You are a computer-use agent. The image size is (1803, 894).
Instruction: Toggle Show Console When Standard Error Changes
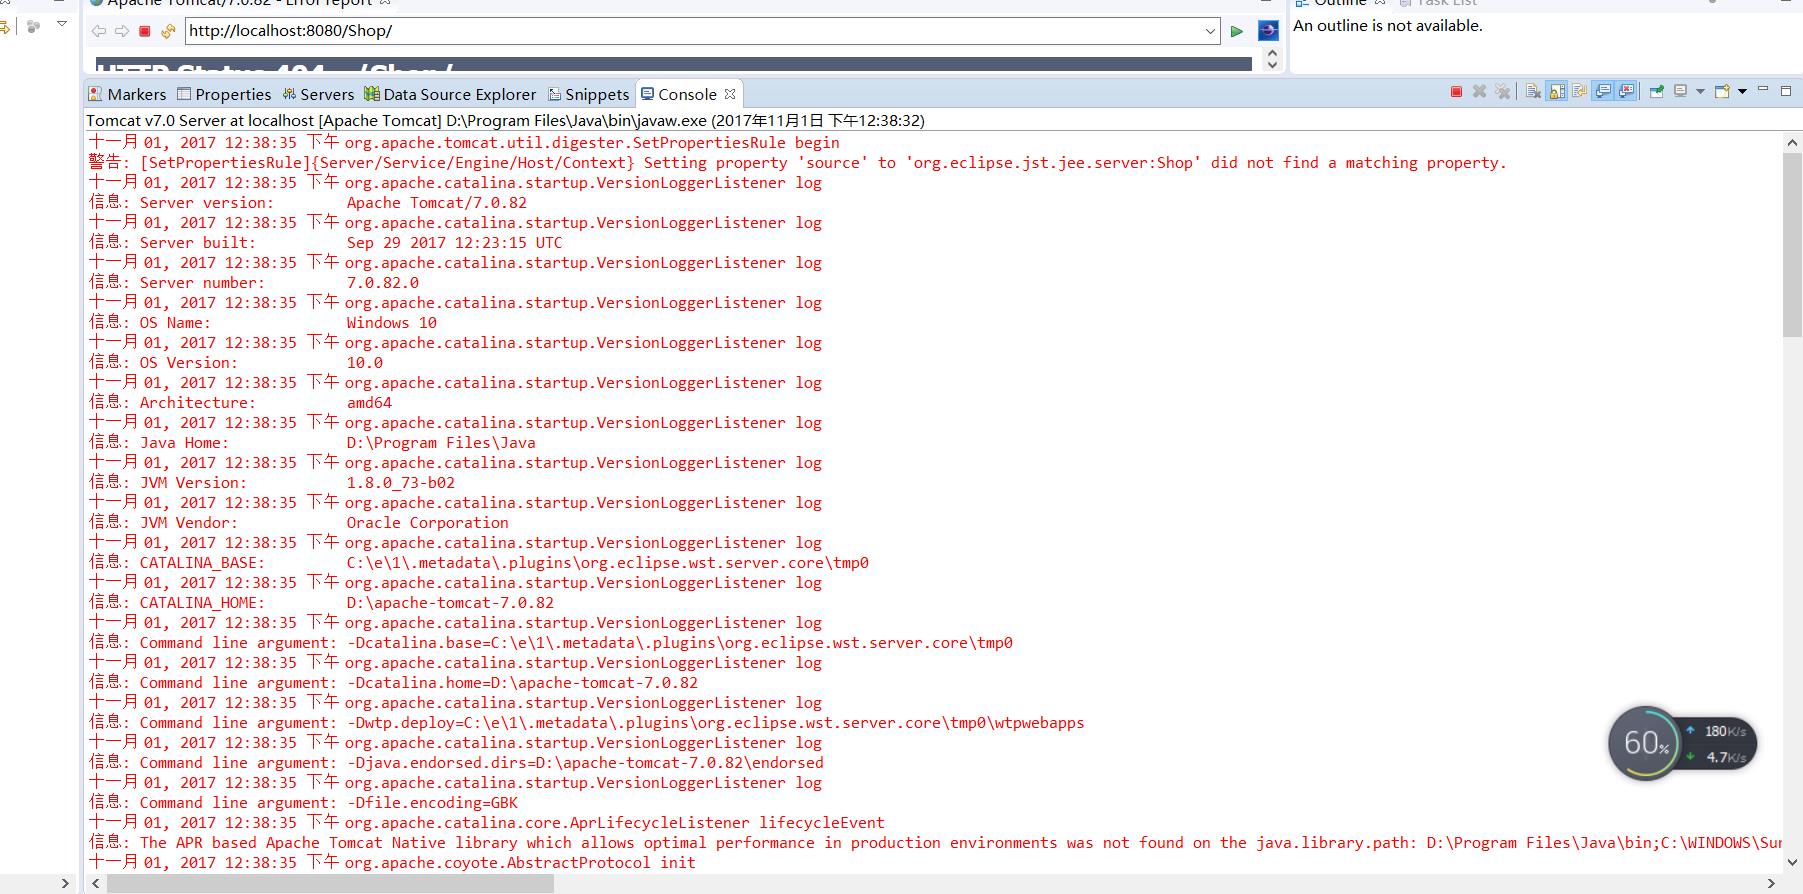1626,91
